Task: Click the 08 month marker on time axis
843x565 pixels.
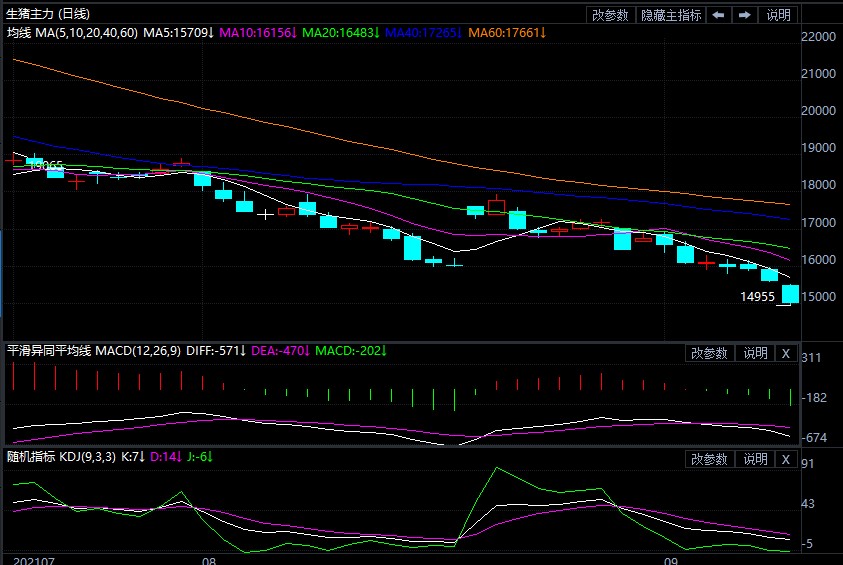Action: [x=208, y=562]
